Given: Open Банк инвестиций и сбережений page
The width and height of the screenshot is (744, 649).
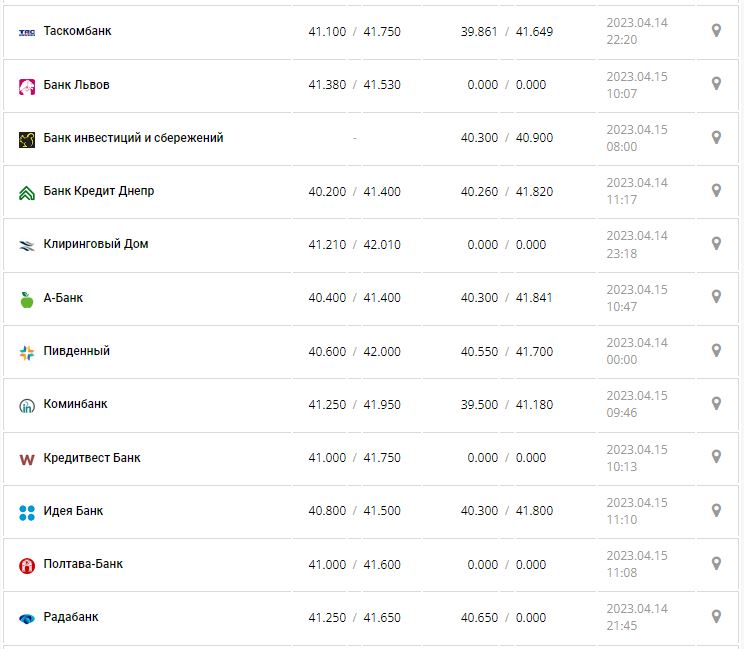Looking at the screenshot, I should (x=133, y=138).
